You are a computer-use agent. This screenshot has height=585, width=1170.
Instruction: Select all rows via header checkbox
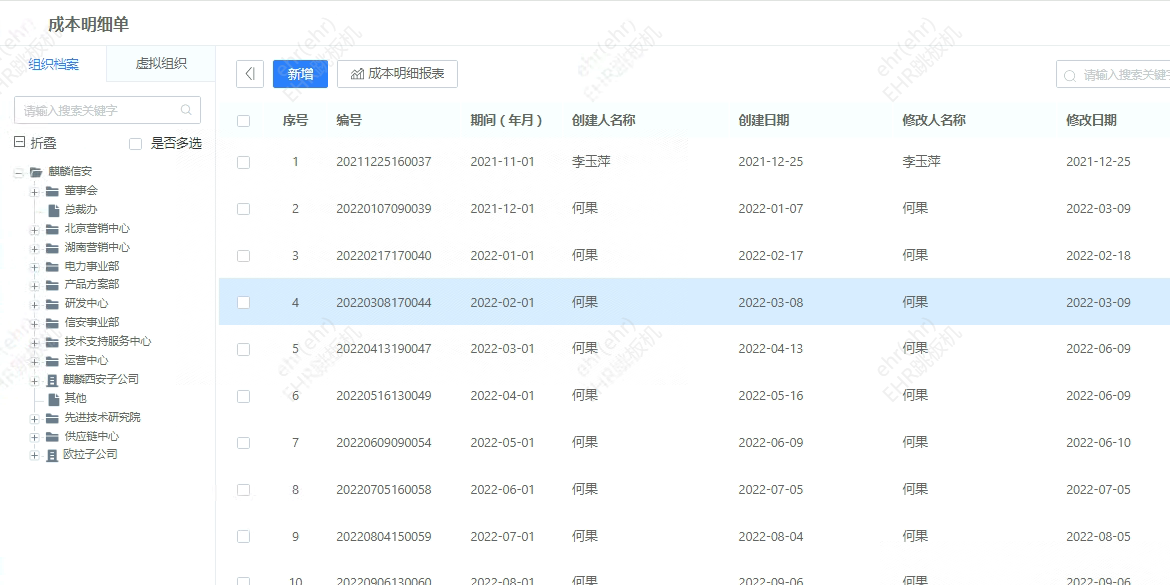[243, 119]
